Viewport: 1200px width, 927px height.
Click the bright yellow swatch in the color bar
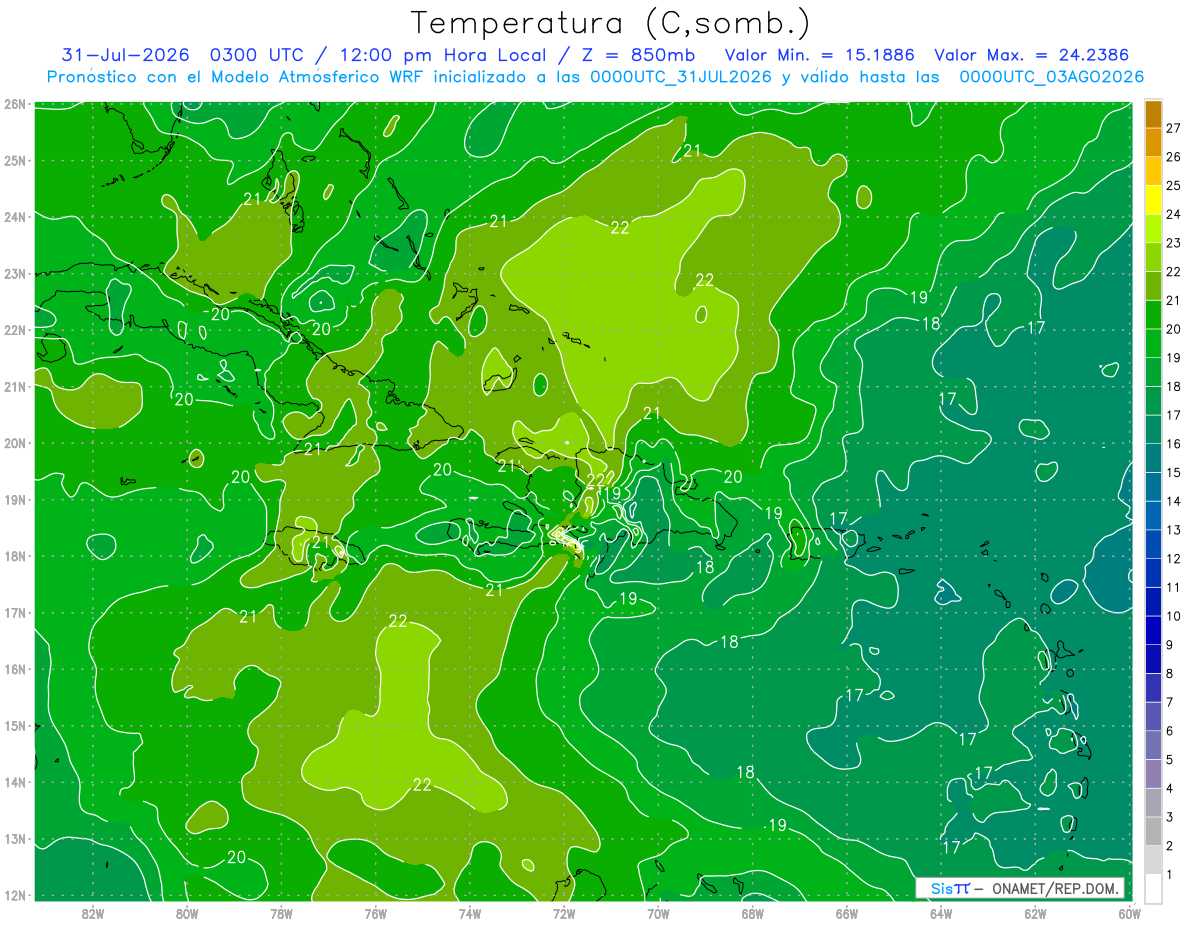click(x=1153, y=200)
